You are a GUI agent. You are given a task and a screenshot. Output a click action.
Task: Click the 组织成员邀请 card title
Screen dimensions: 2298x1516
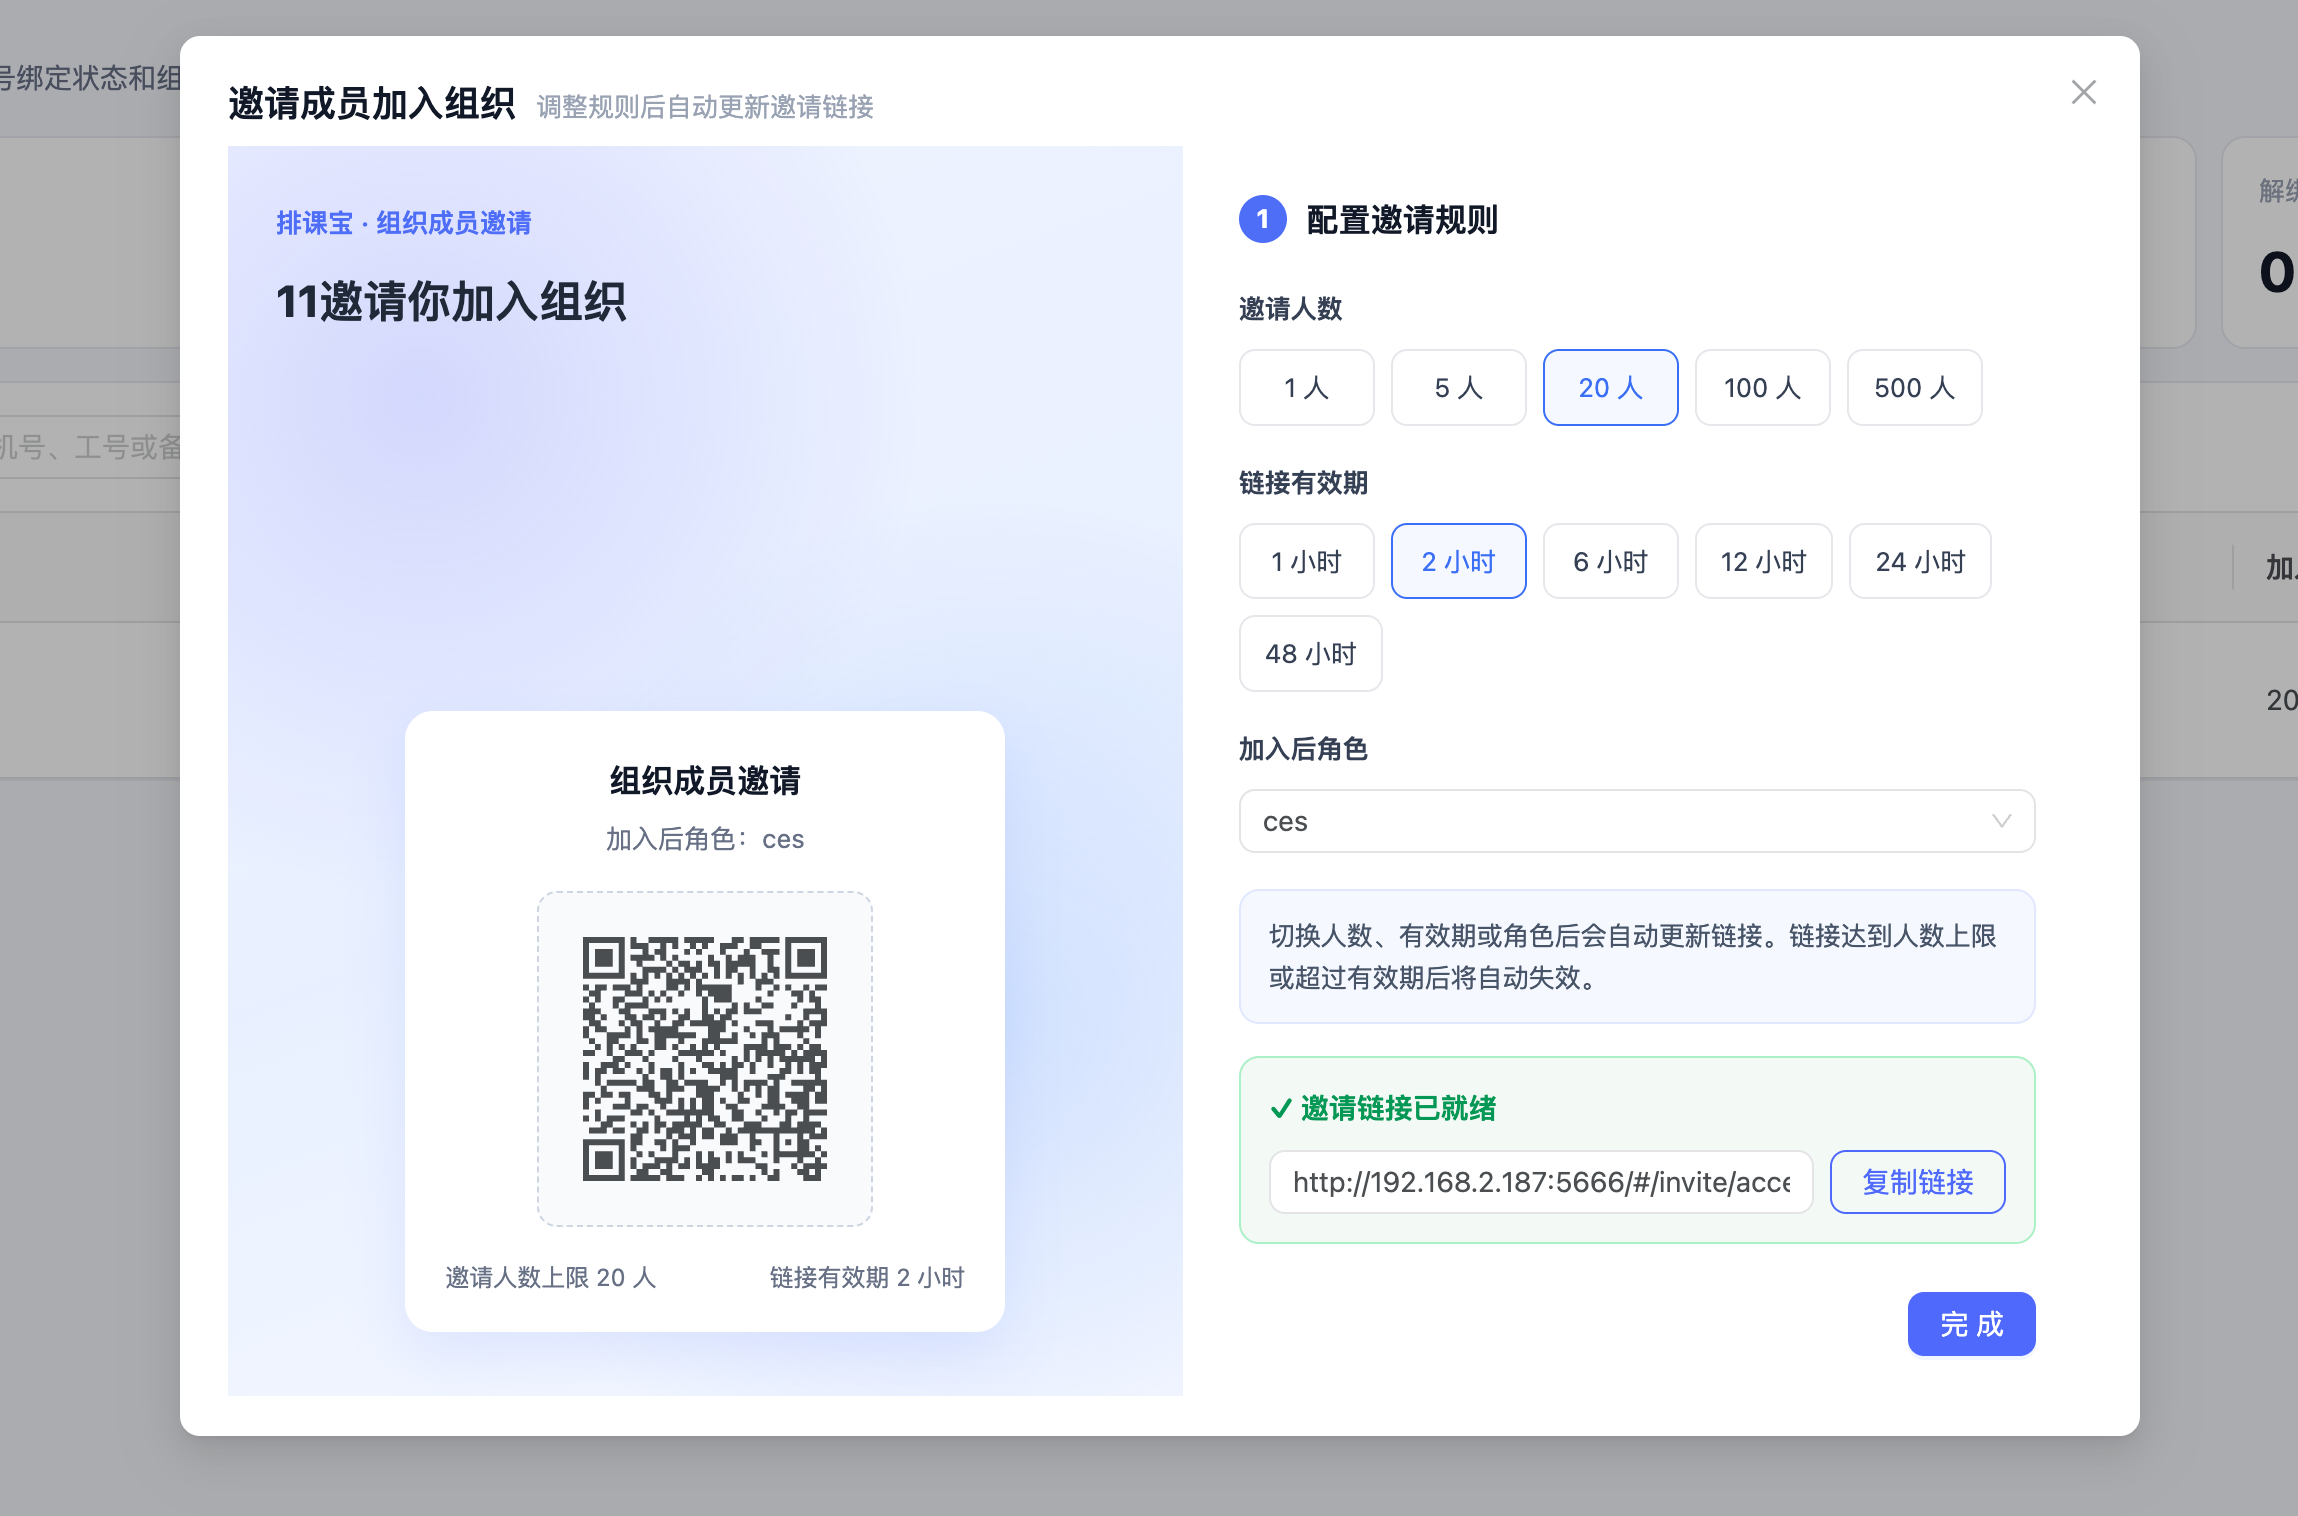705,780
